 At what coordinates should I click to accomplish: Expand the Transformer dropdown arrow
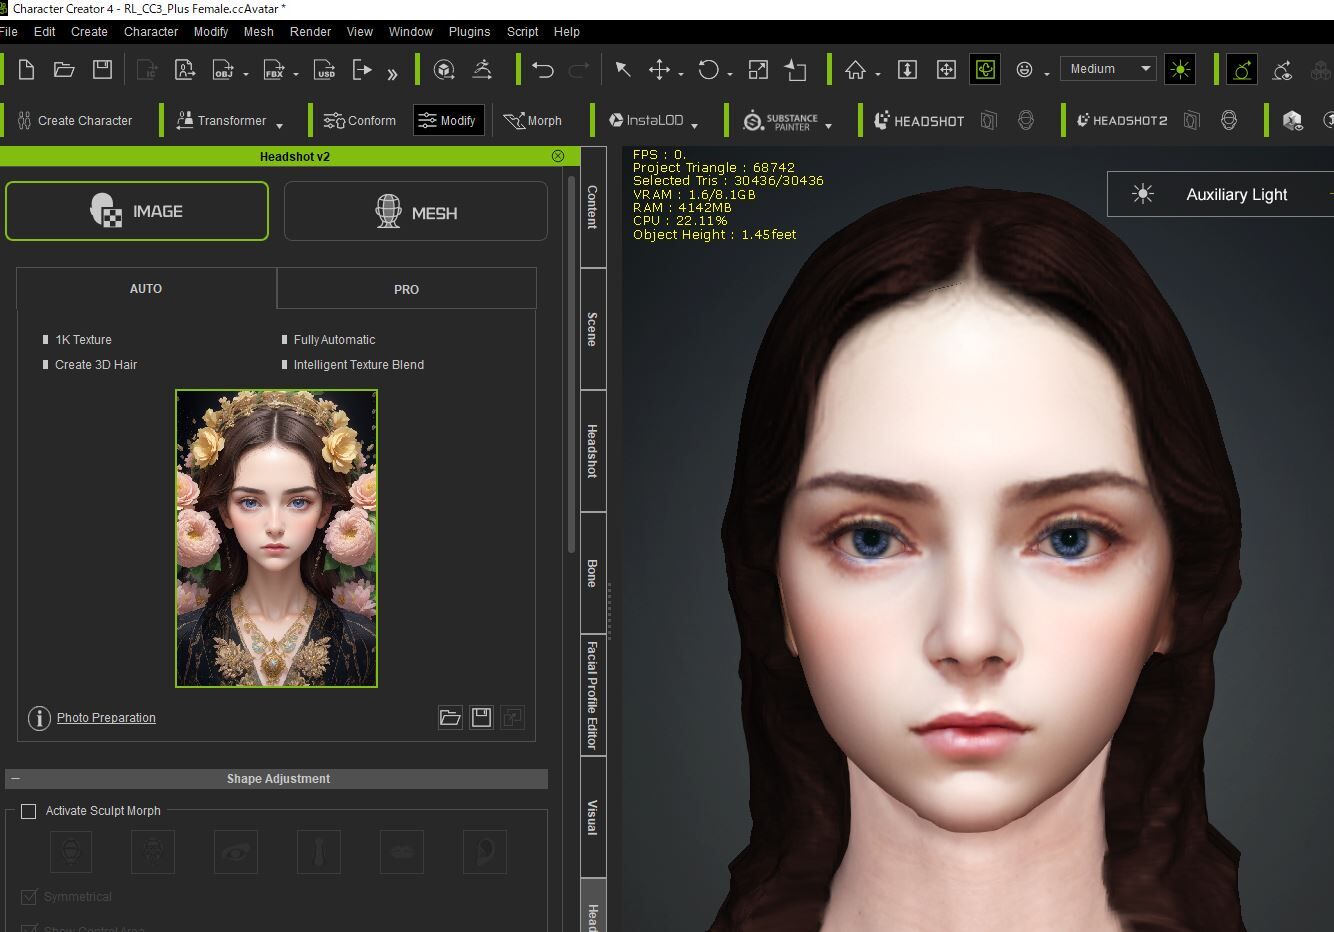coord(279,125)
